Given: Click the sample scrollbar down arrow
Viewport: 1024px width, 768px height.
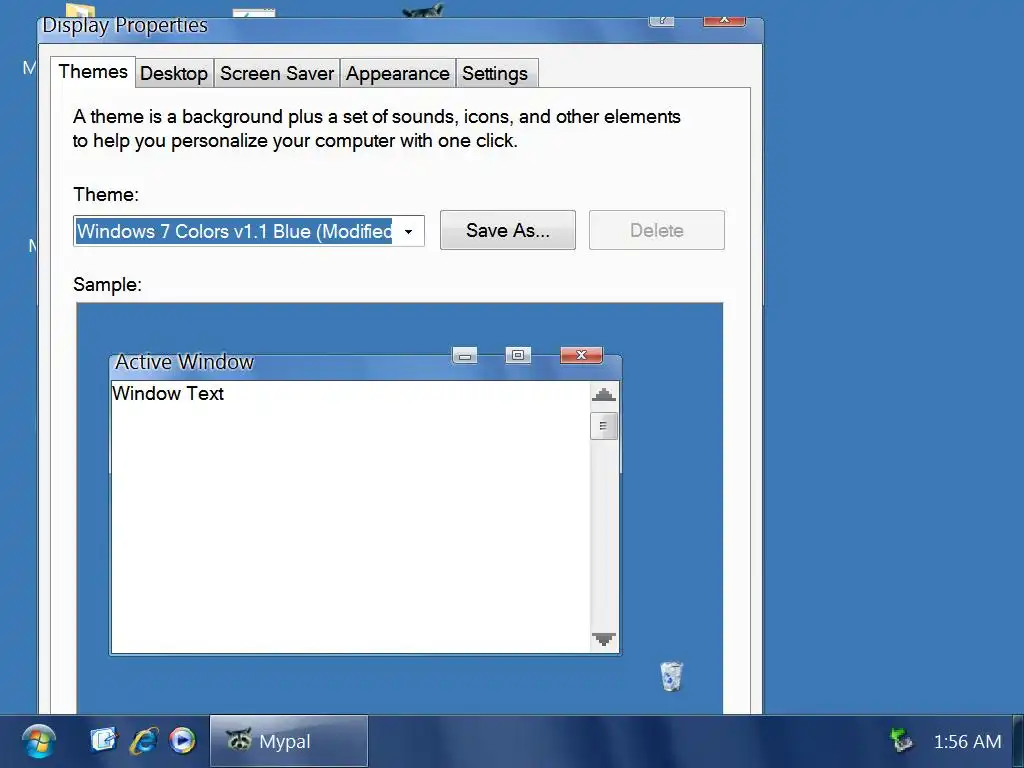Looking at the screenshot, I should tap(603, 639).
